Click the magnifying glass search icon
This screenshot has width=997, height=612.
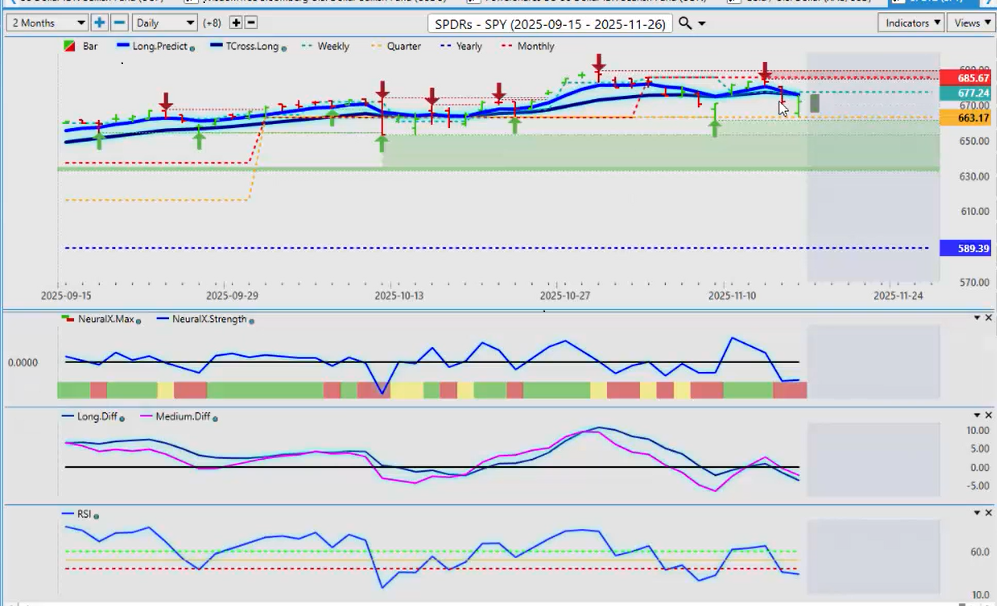[x=685, y=23]
